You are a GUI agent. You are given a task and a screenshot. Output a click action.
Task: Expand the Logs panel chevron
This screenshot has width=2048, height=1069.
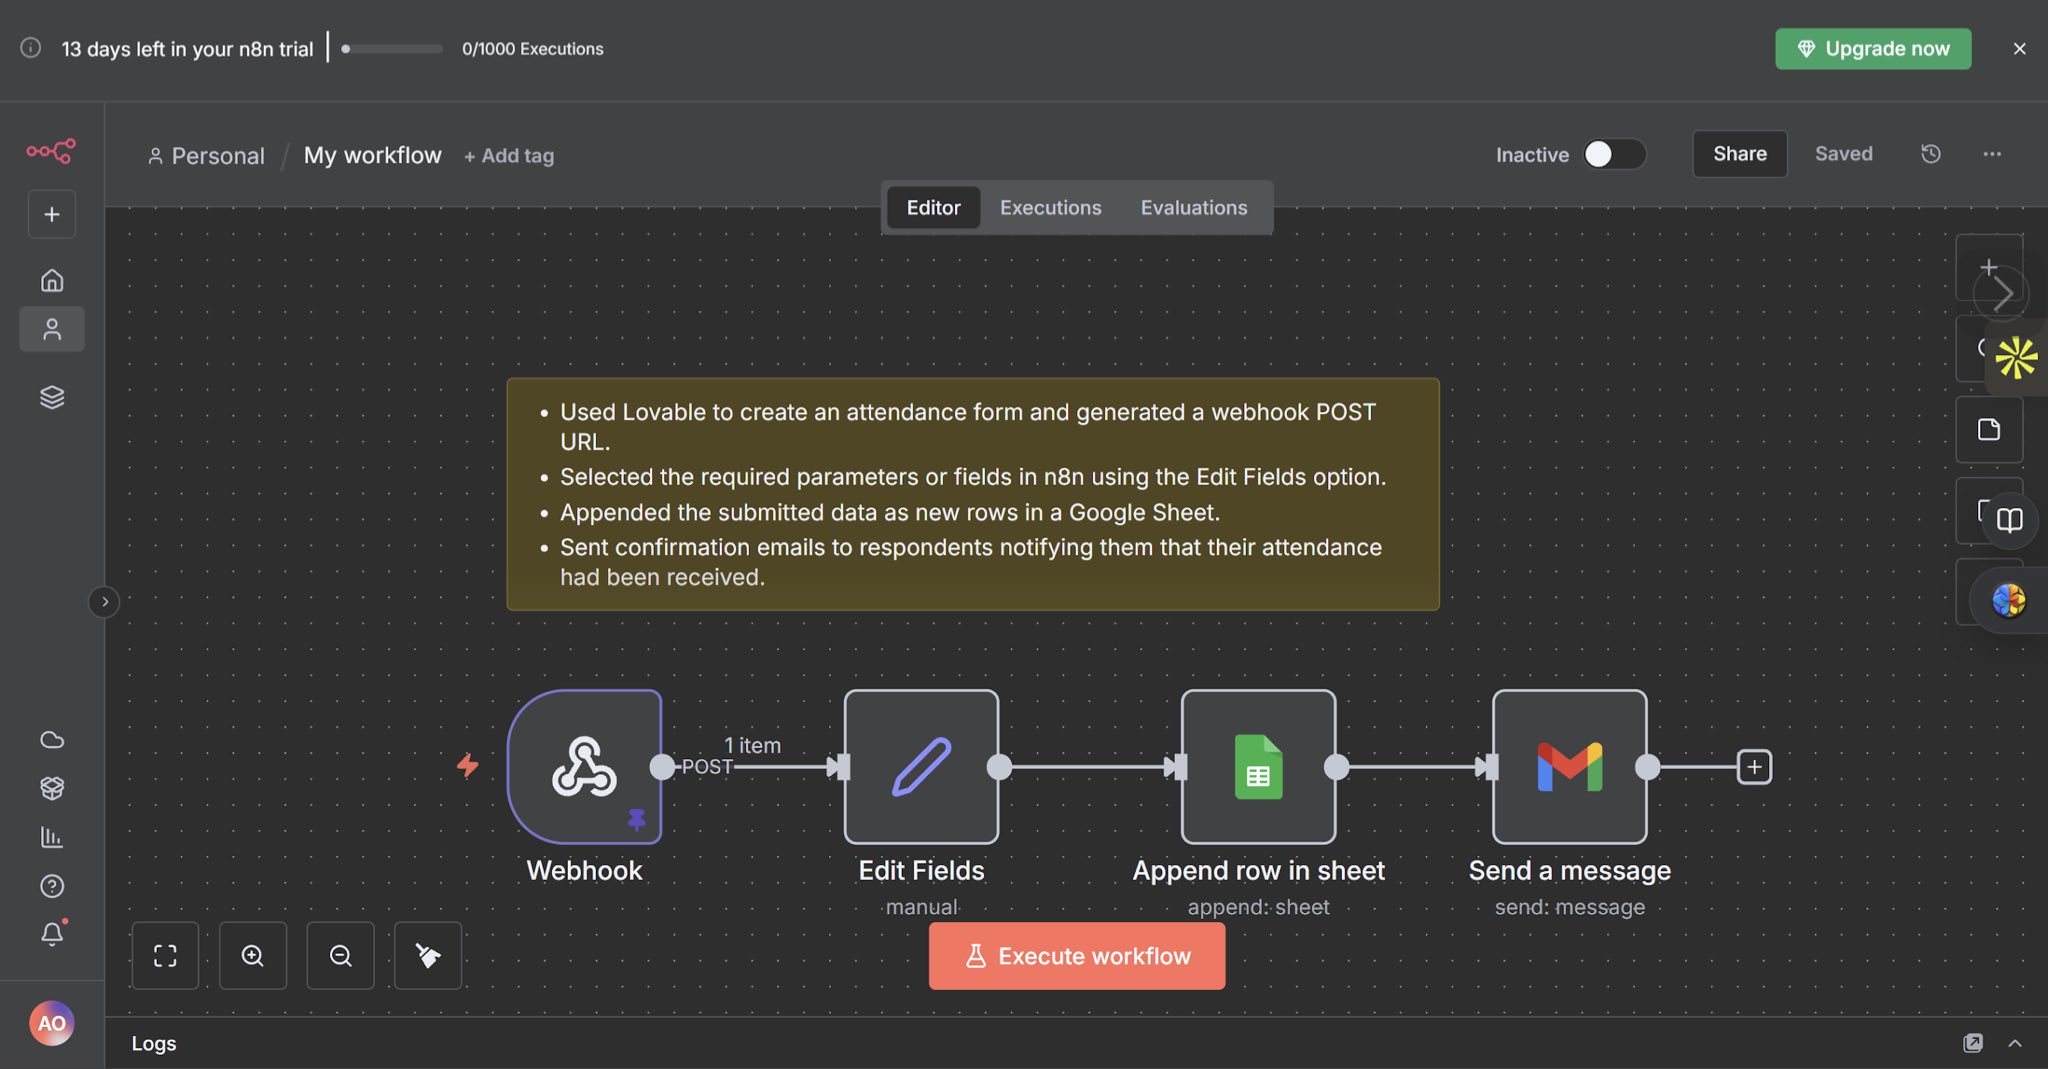click(x=2015, y=1043)
